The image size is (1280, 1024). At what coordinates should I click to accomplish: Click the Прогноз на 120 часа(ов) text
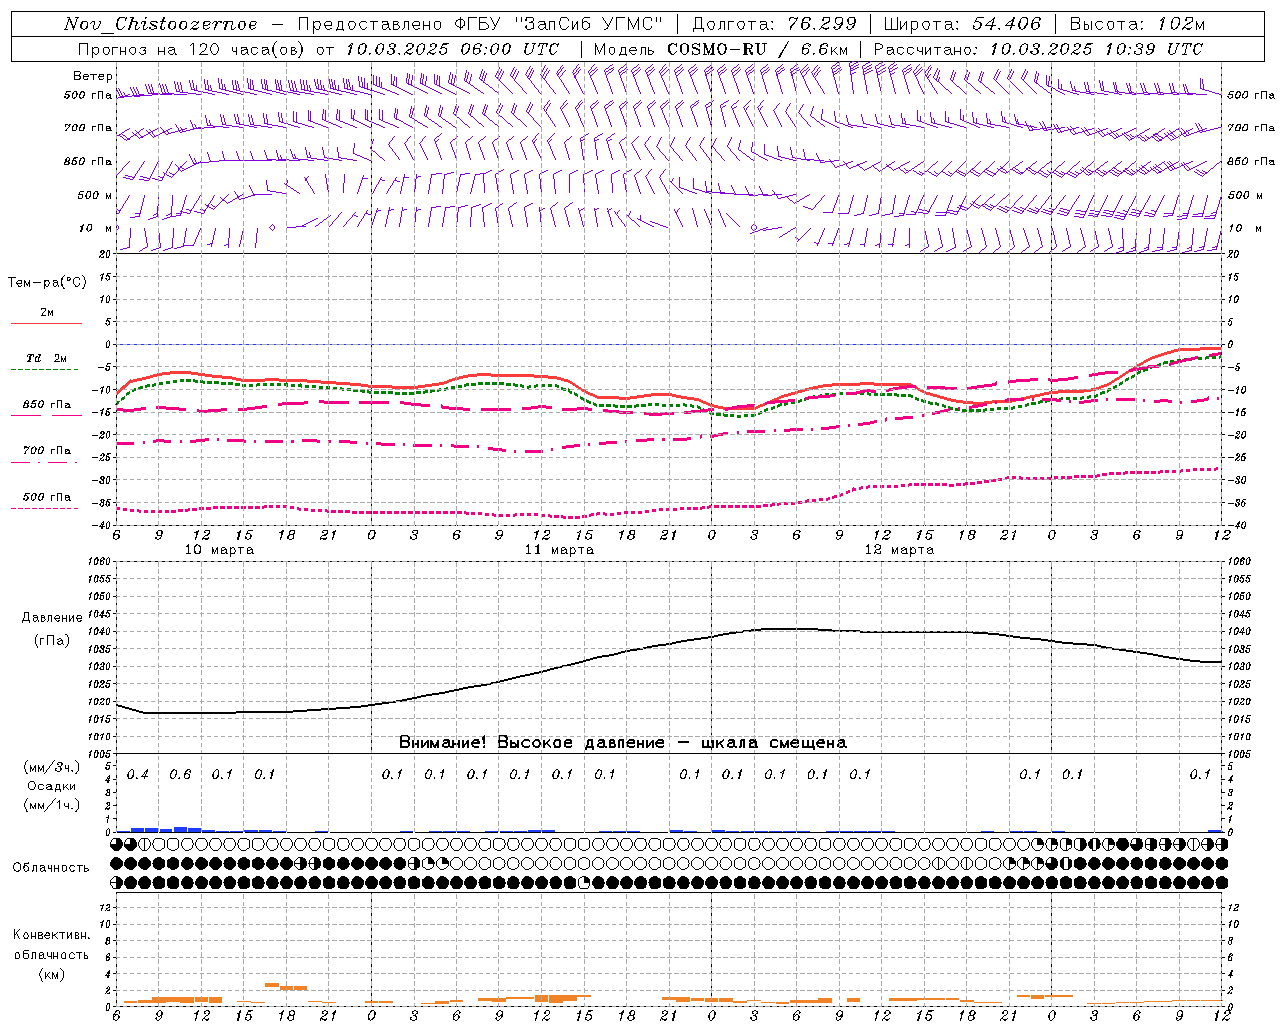[193, 49]
